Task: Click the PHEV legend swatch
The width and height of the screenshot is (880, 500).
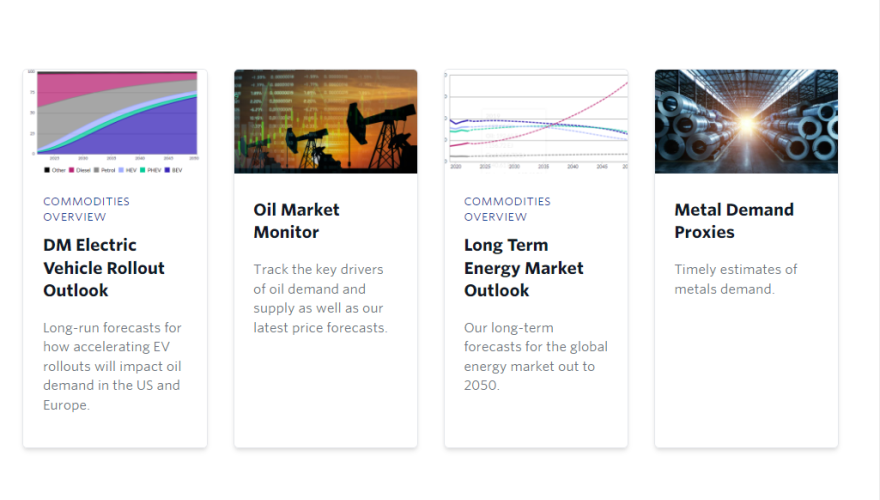Action: 143,170
